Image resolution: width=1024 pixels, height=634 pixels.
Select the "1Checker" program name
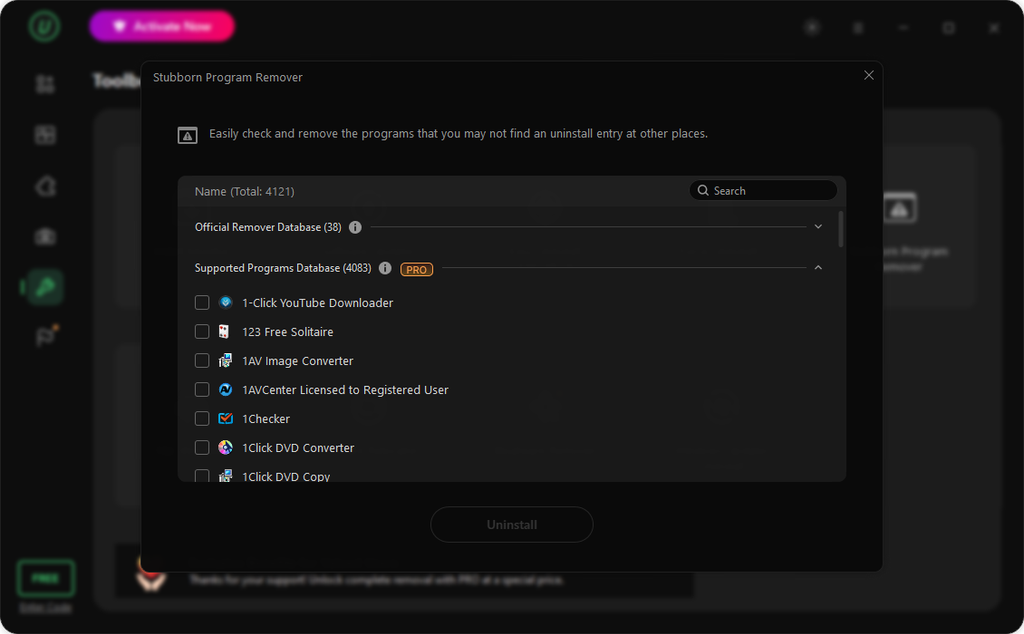(x=266, y=419)
